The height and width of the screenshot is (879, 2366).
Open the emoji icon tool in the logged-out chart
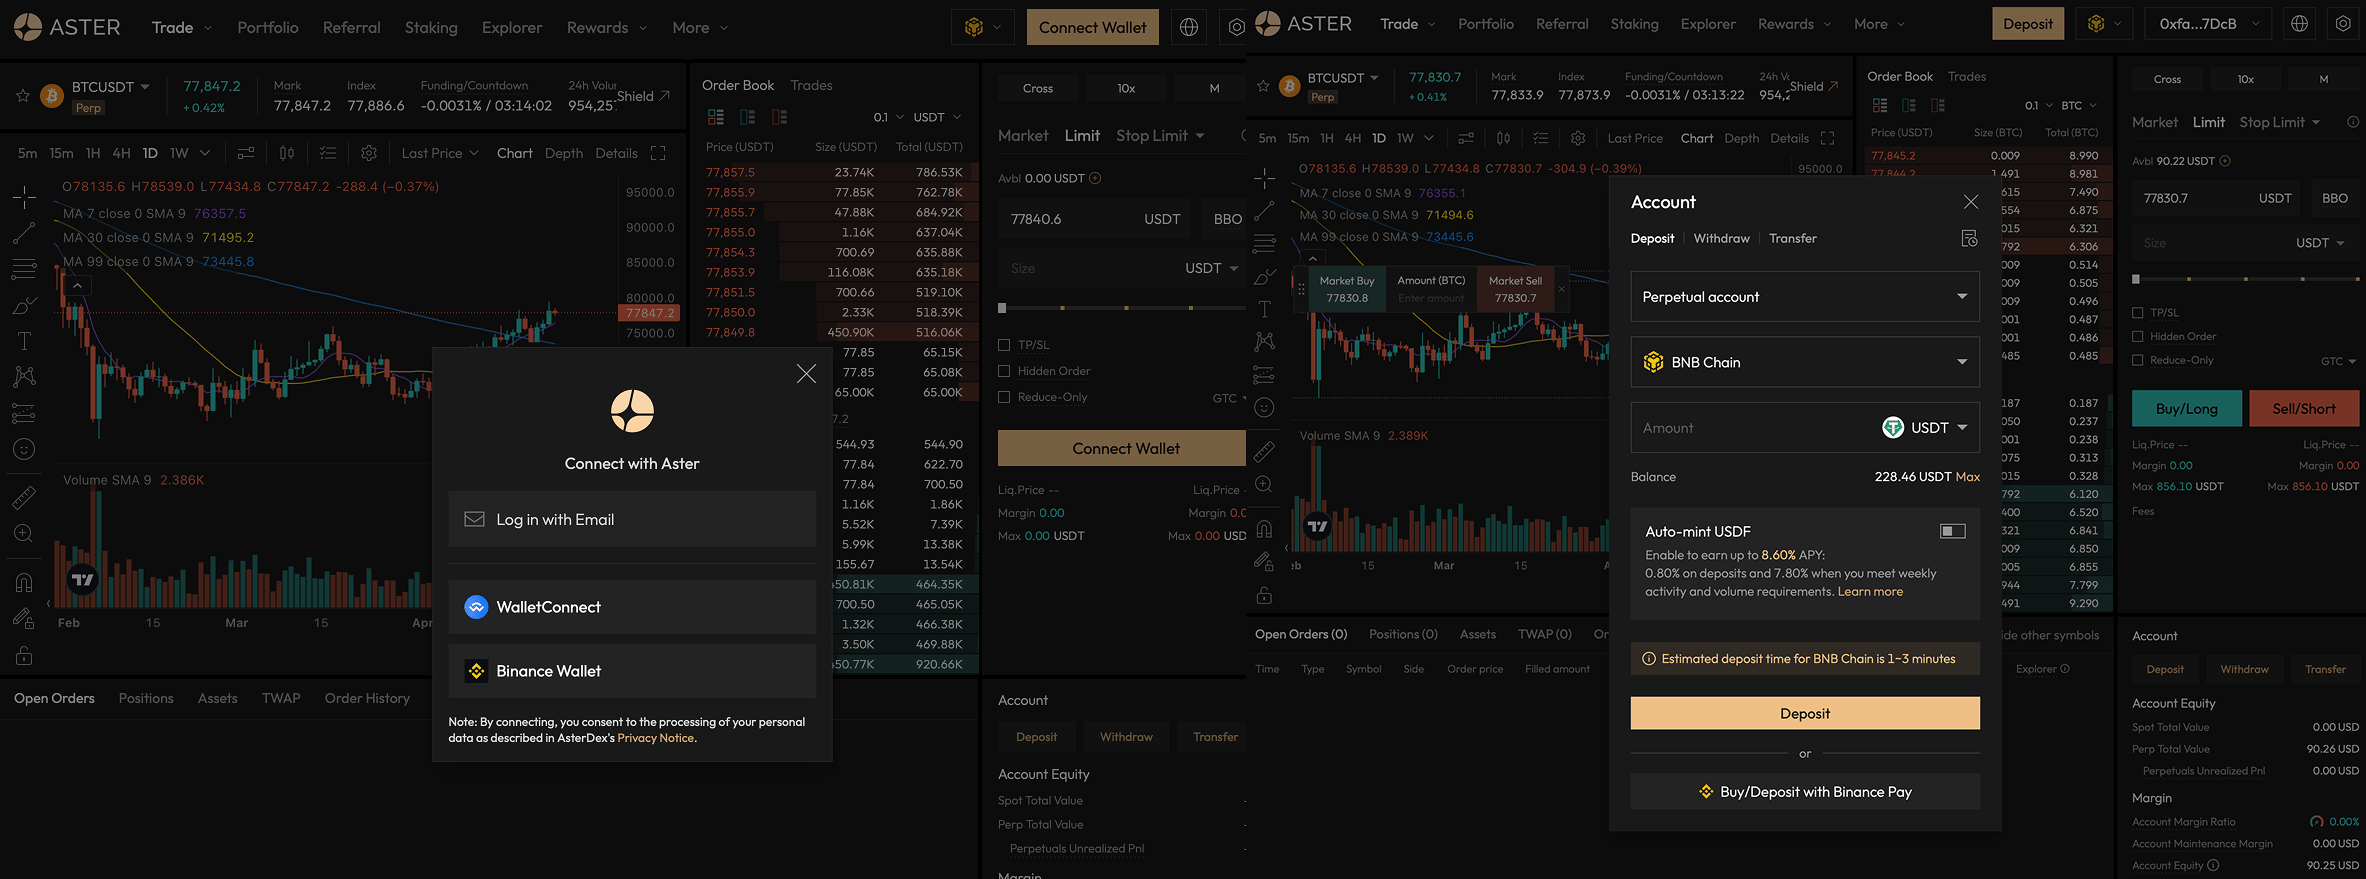click(24, 449)
